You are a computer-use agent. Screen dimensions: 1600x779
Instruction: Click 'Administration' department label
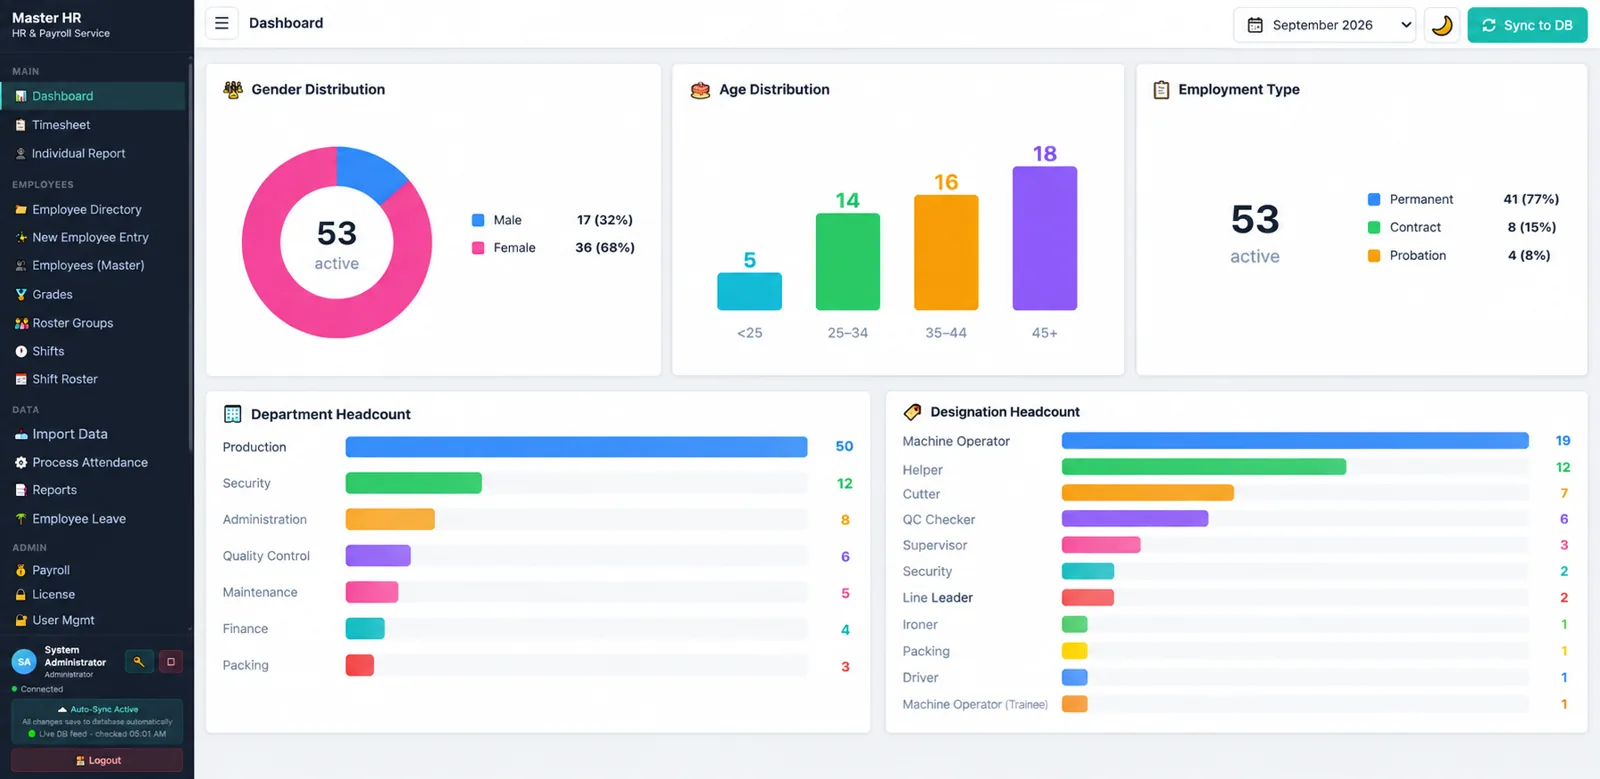point(265,520)
